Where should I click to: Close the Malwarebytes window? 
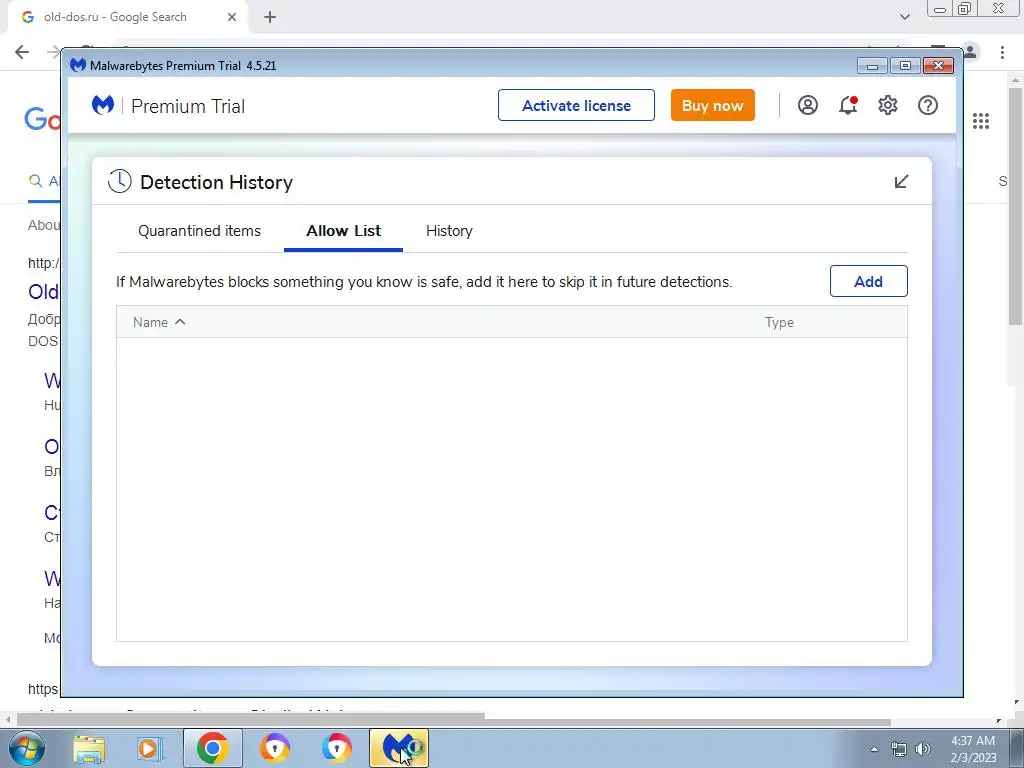pos(938,66)
